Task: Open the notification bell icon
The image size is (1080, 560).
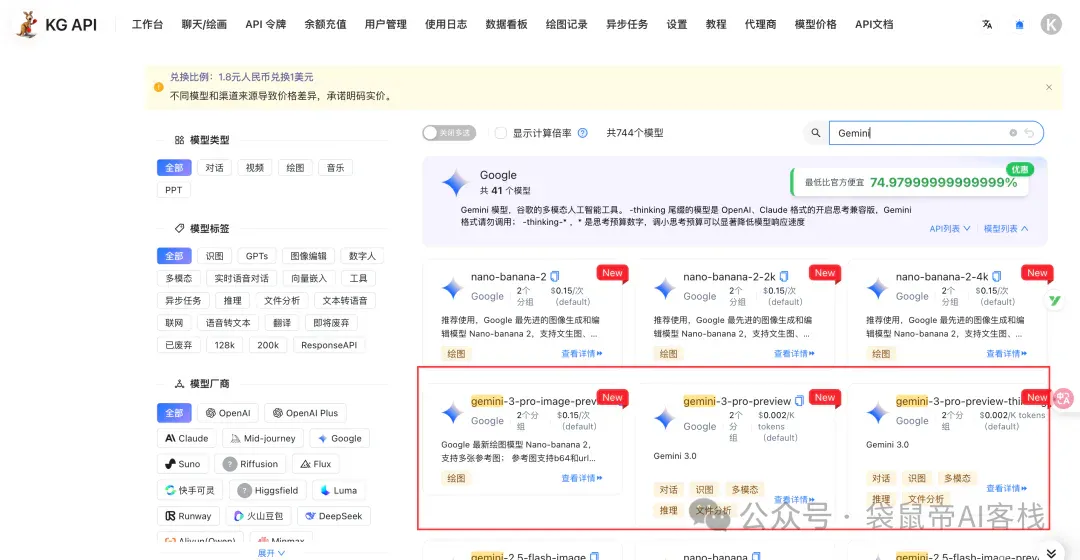Action: (1019, 25)
